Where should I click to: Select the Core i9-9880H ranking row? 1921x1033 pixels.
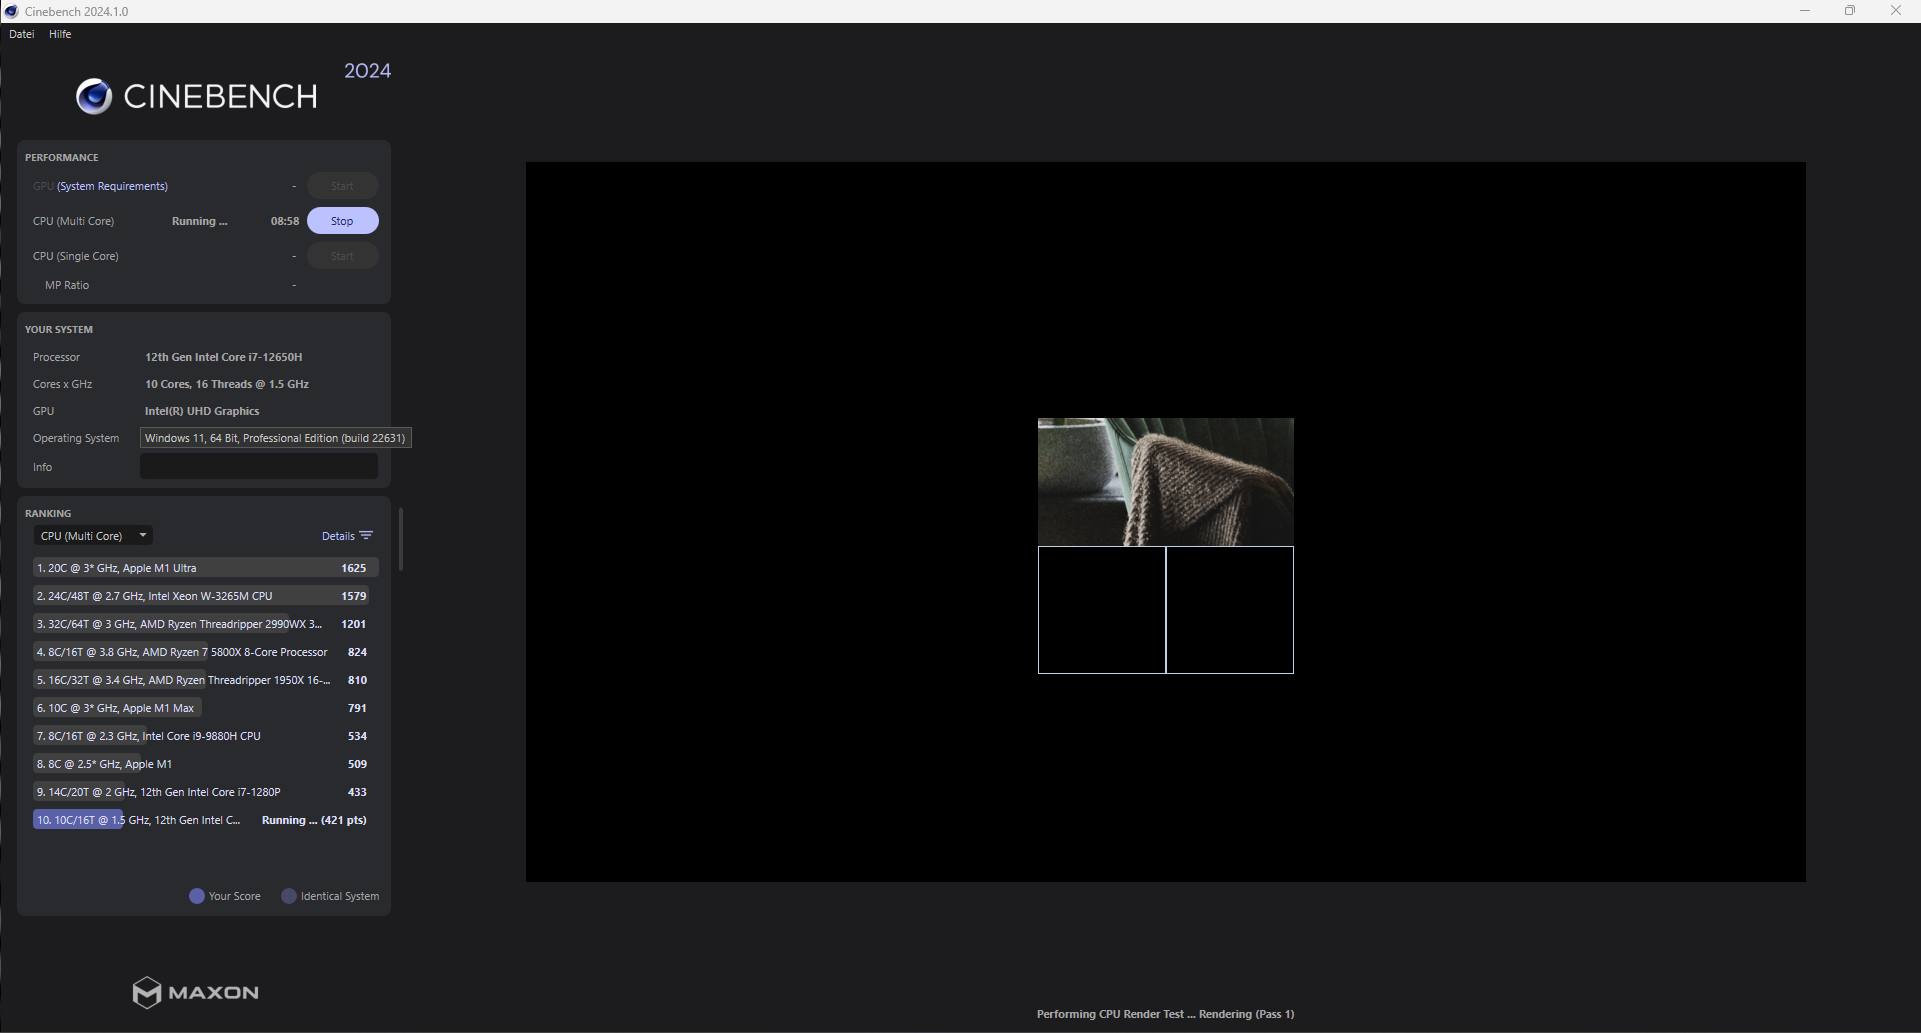(x=205, y=736)
